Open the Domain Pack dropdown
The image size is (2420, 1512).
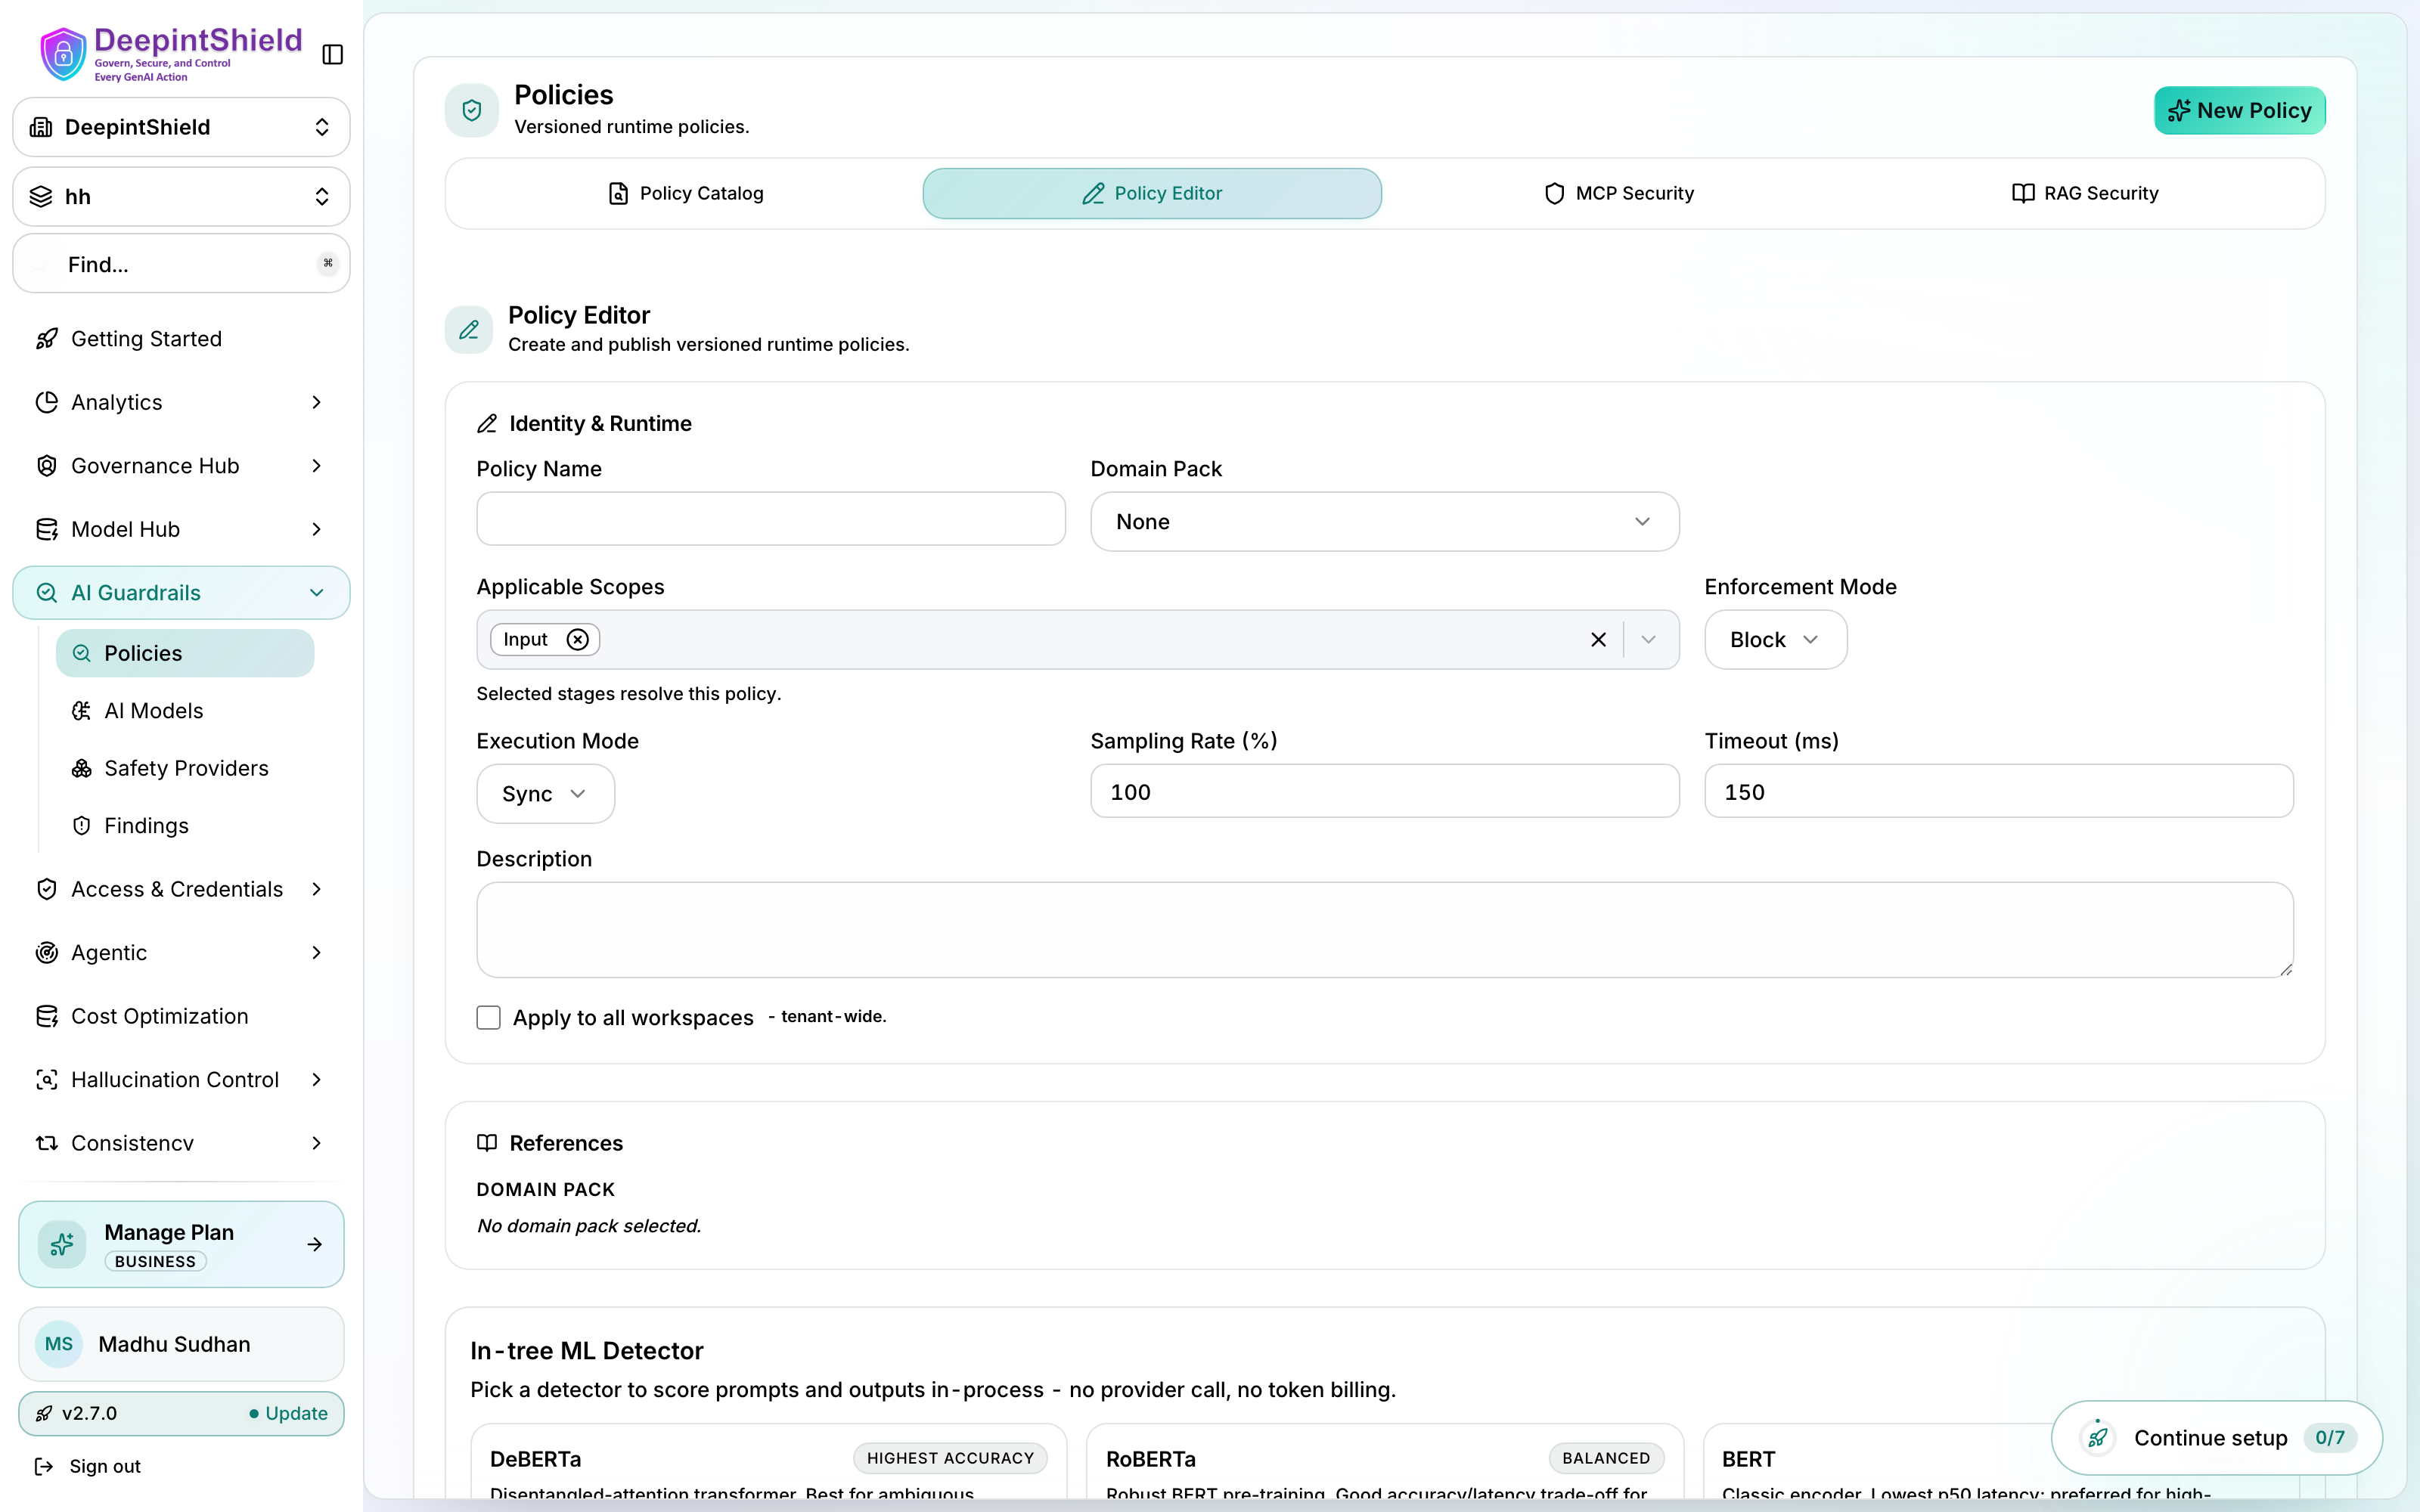point(1384,521)
